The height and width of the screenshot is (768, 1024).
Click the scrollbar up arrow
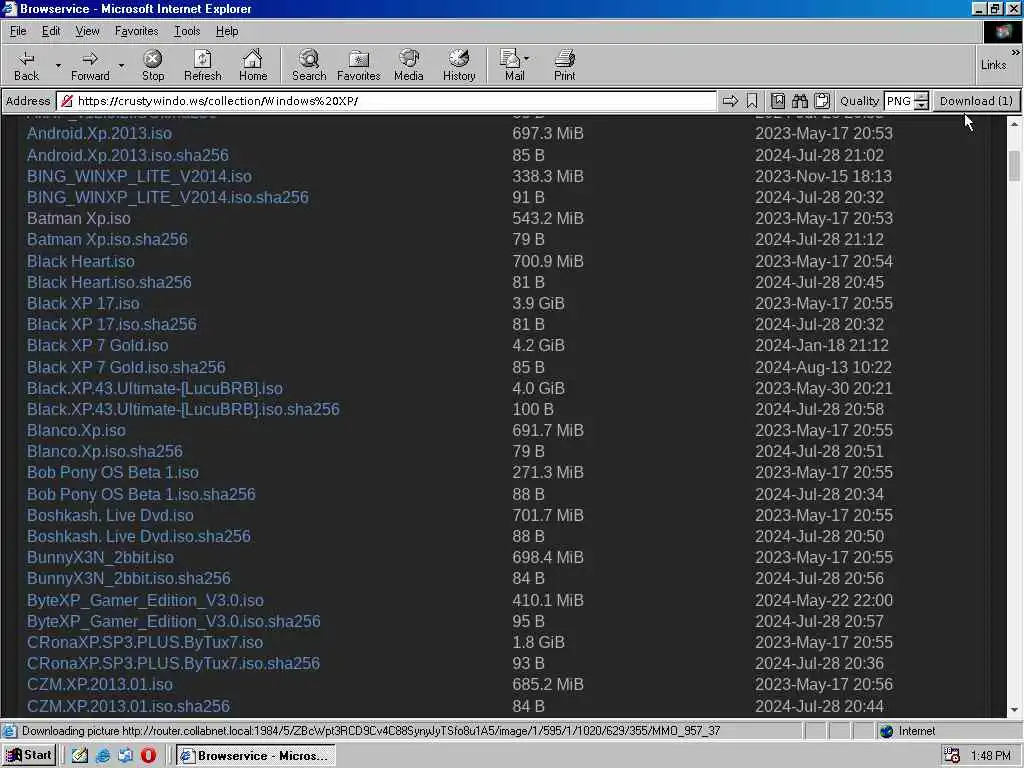[1014, 123]
